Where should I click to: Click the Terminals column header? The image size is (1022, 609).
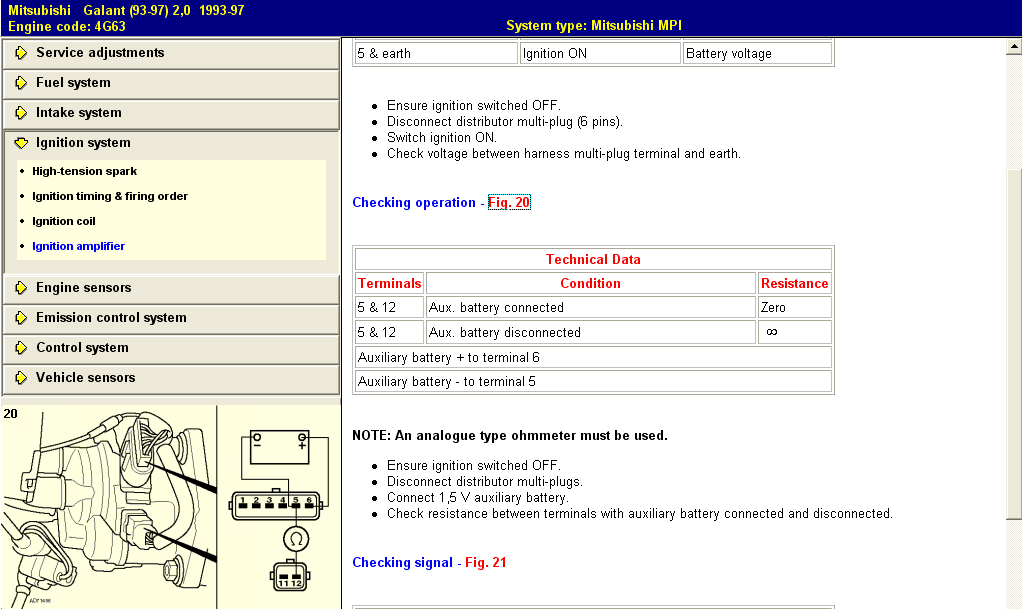[x=390, y=284]
